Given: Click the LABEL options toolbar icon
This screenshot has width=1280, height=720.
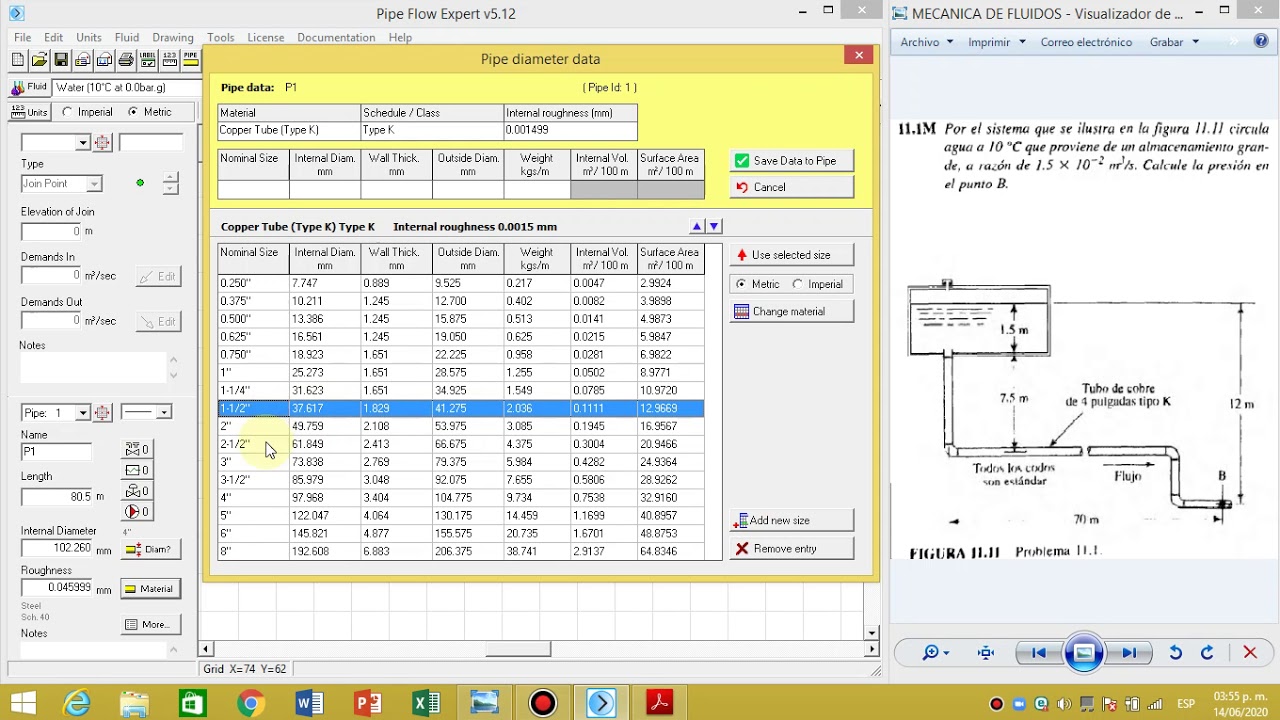Looking at the screenshot, I should tap(148, 60).
